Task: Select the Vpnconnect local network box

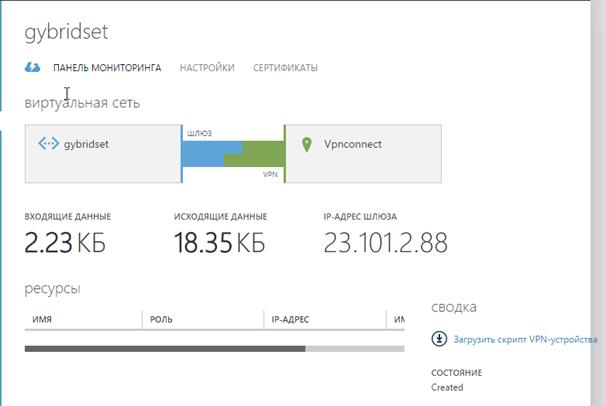Action: click(363, 154)
